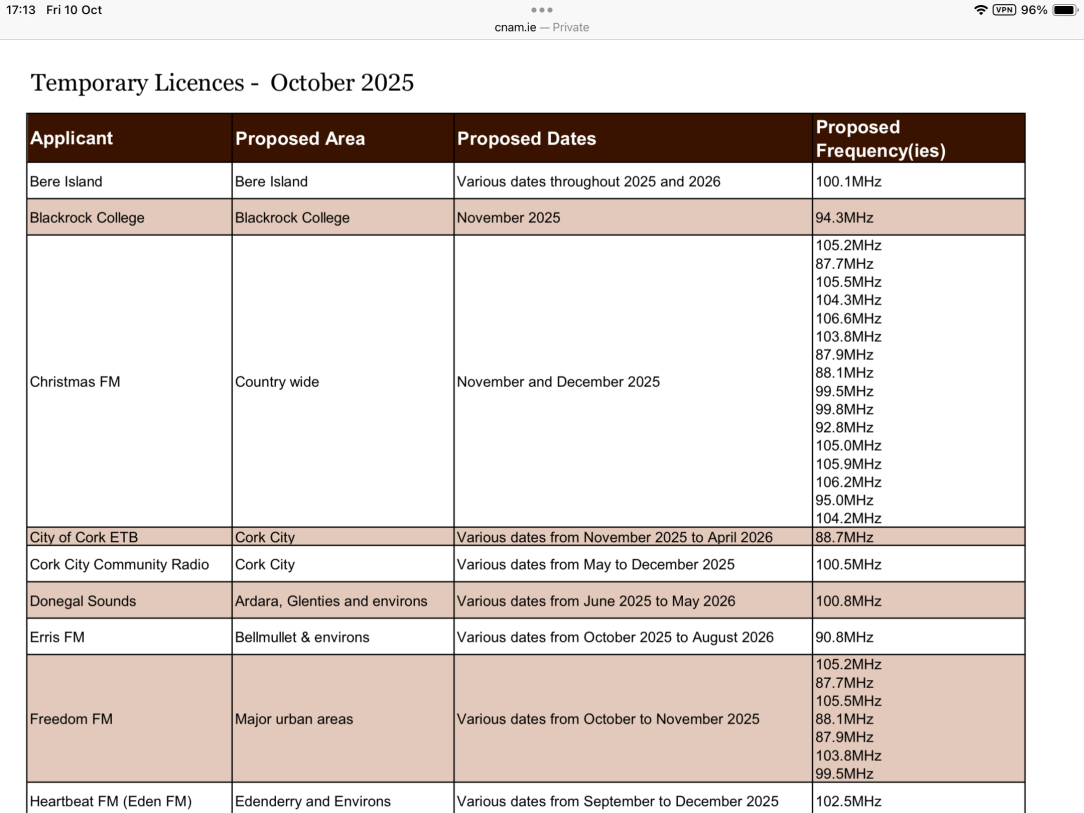This screenshot has height=813, width=1084.
Task: Select the 88.7MHz frequency cell
Action: tap(919, 537)
